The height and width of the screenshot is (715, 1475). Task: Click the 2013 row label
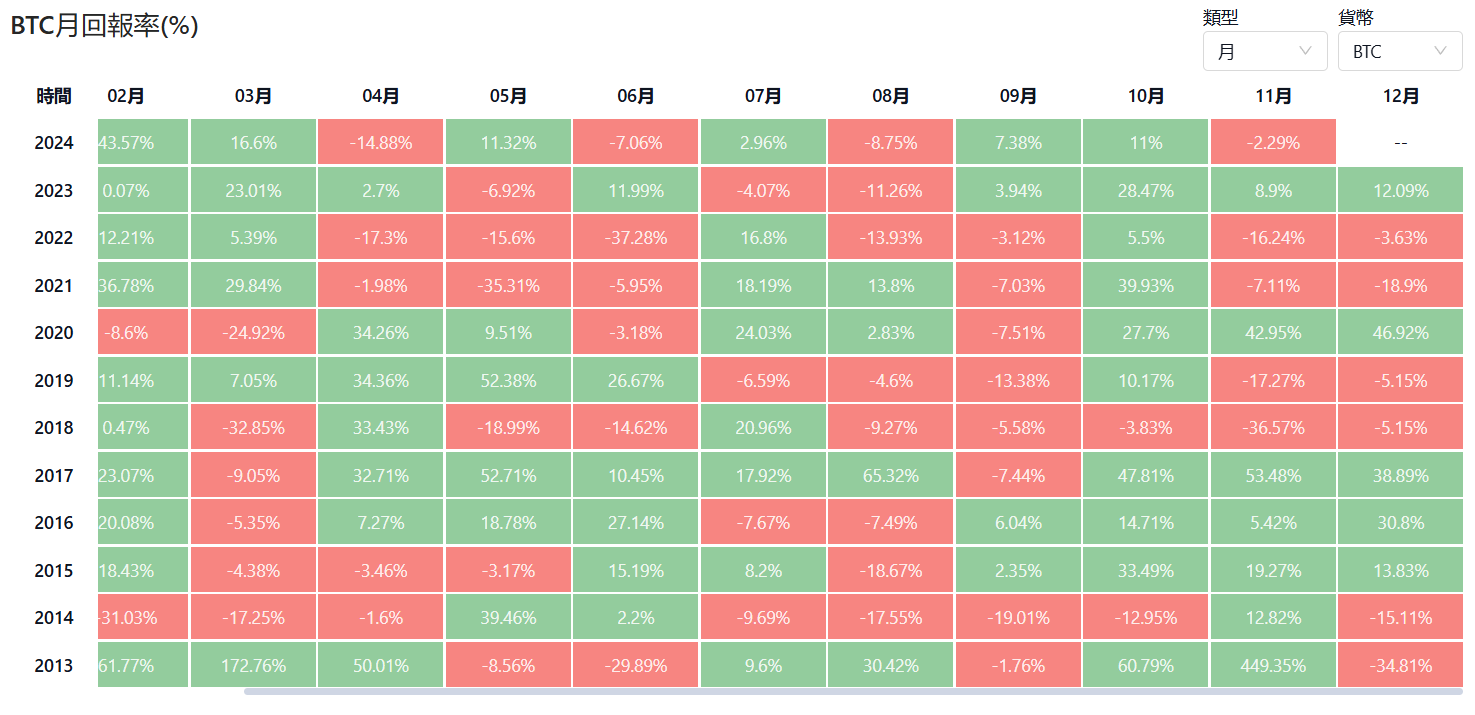point(54,665)
